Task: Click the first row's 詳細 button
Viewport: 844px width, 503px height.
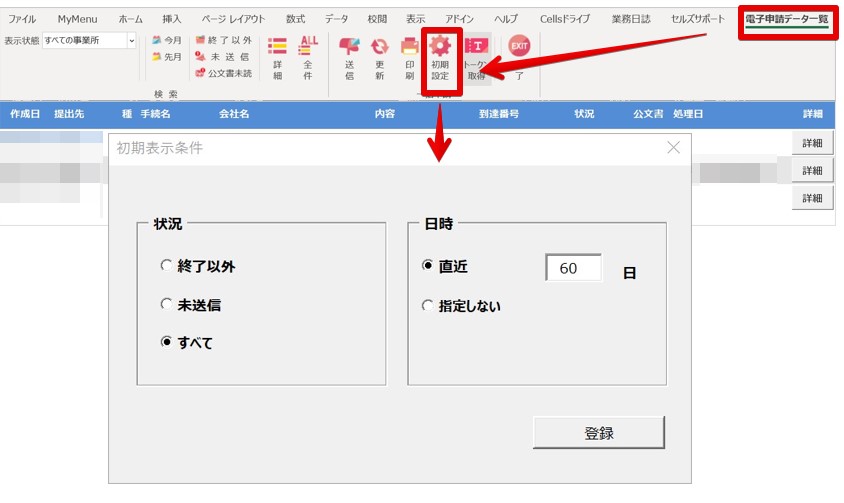Action: point(812,143)
